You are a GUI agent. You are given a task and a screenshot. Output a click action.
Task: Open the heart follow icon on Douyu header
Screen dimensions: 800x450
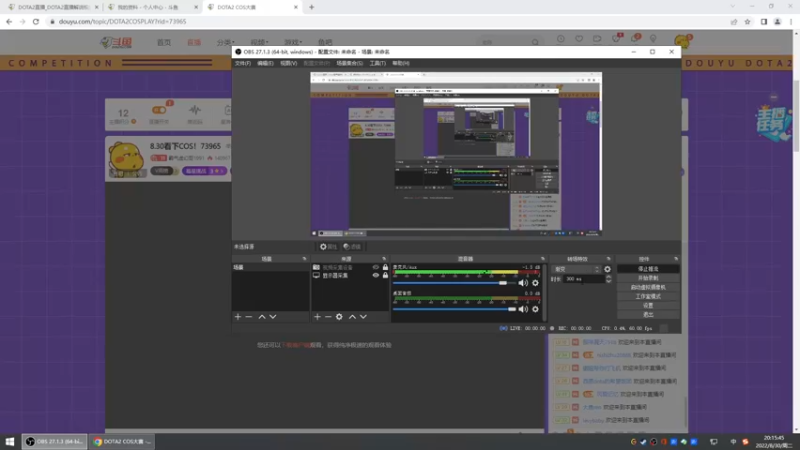[x=579, y=39]
